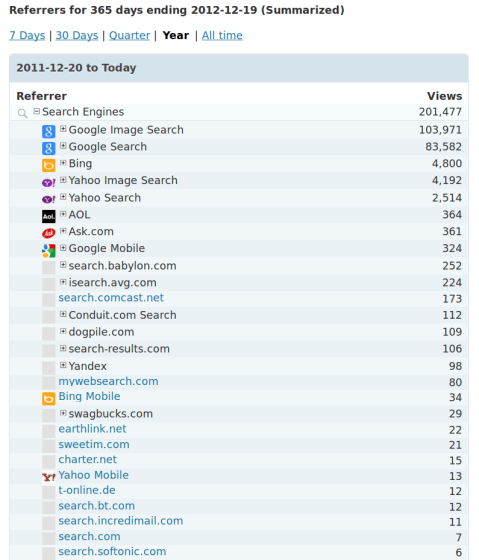Expand the swagbucks.com row
Image resolution: width=479 pixels, height=560 pixels.
pos(63,413)
